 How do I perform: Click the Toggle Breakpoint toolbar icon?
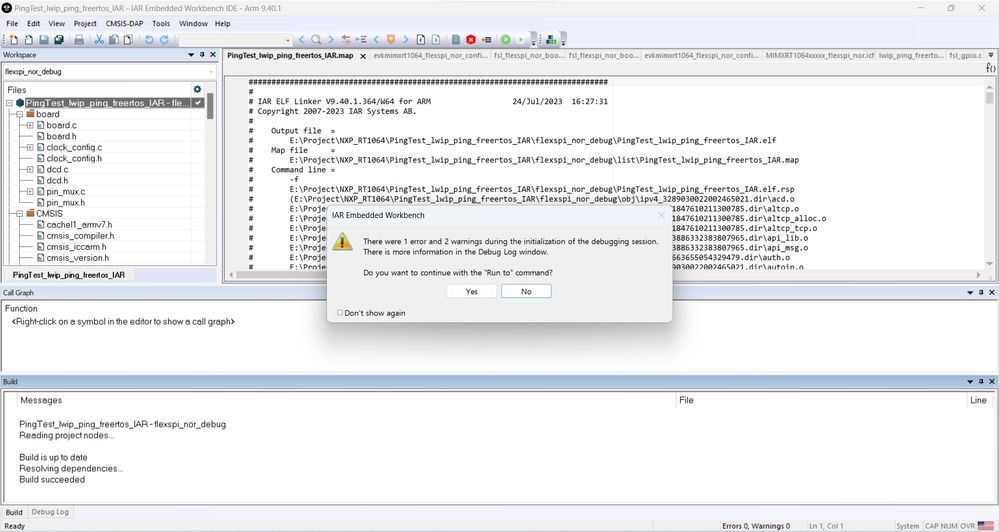(486, 40)
